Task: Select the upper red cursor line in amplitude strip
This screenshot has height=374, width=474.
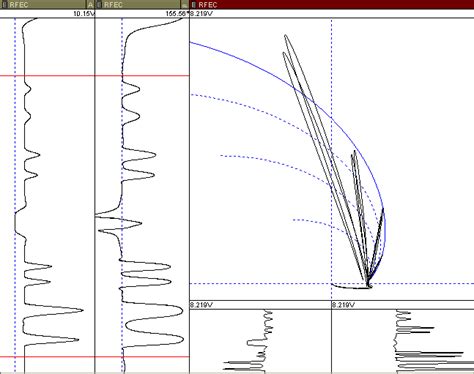Action: [x=47, y=76]
